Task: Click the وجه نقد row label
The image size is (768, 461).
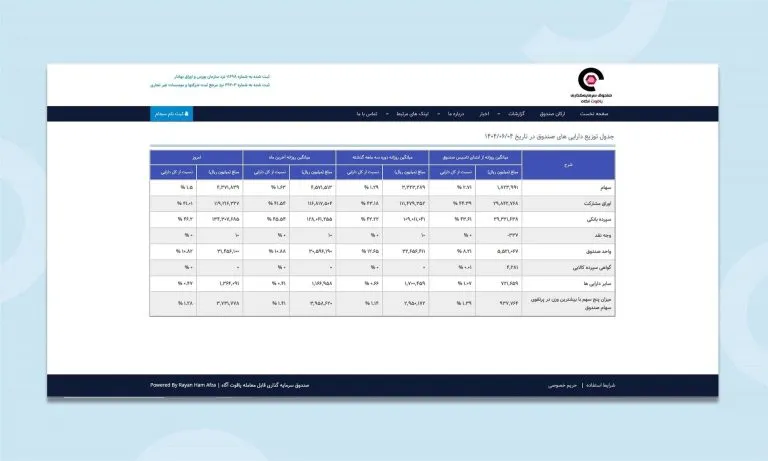Action: [x=603, y=236]
